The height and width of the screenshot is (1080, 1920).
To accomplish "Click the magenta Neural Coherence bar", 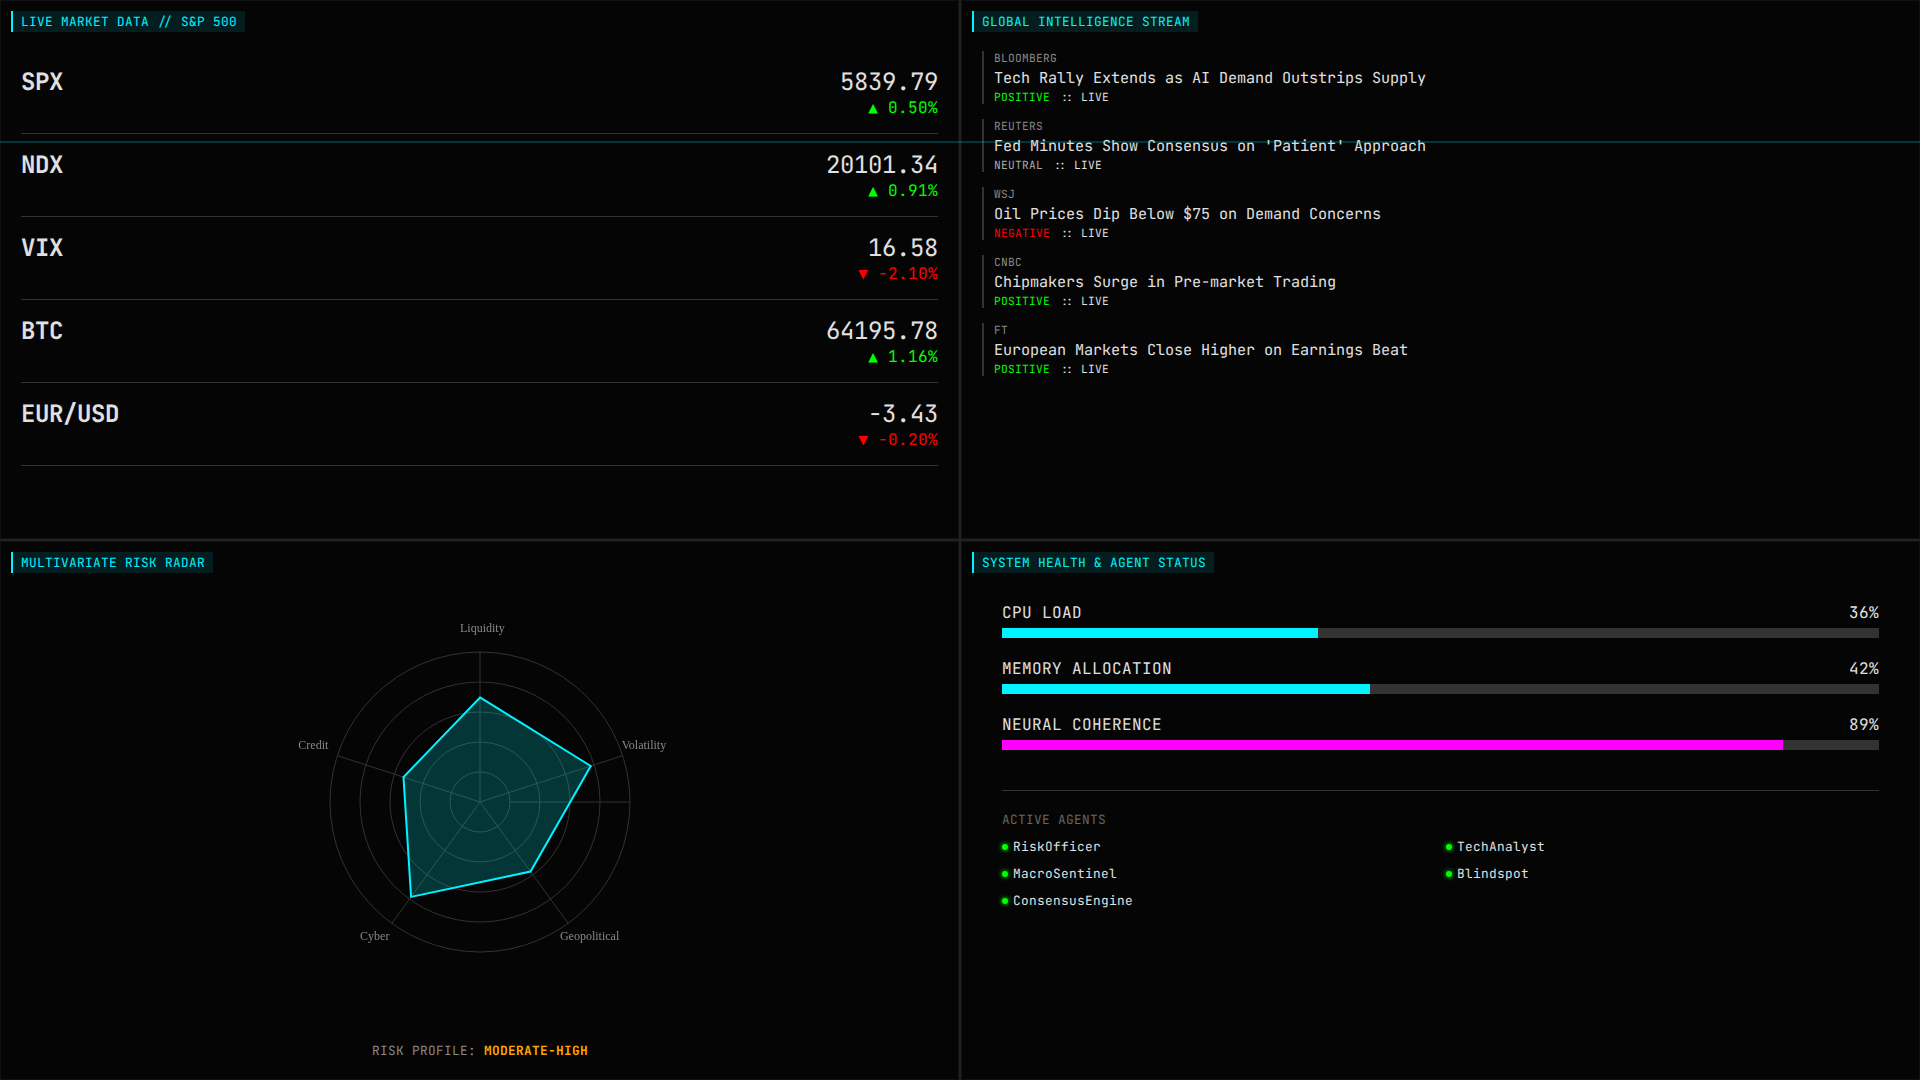I will pyautogui.click(x=1391, y=745).
